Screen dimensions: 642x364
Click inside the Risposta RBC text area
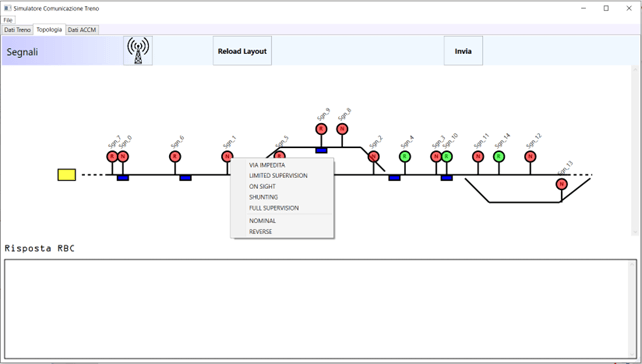coord(316,309)
